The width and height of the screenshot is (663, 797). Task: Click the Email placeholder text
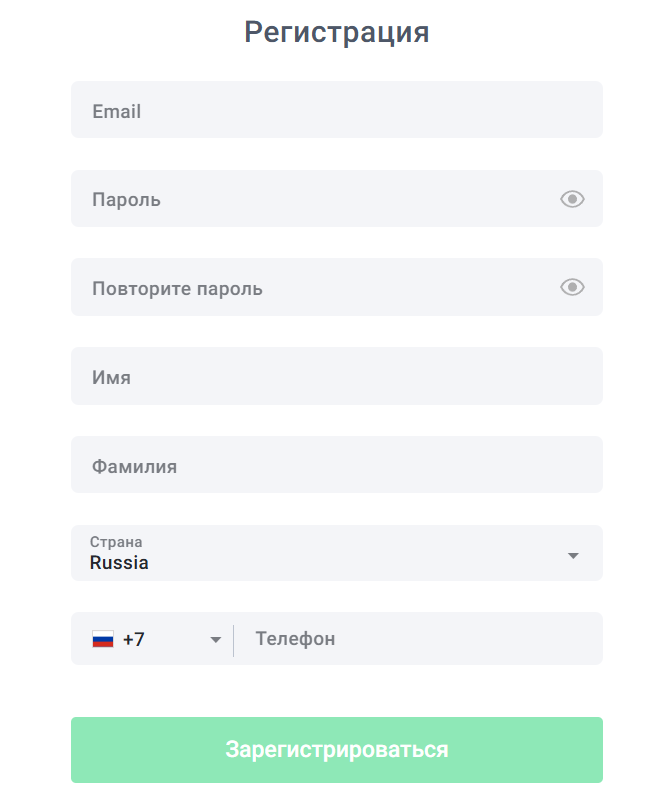tap(116, 111)
